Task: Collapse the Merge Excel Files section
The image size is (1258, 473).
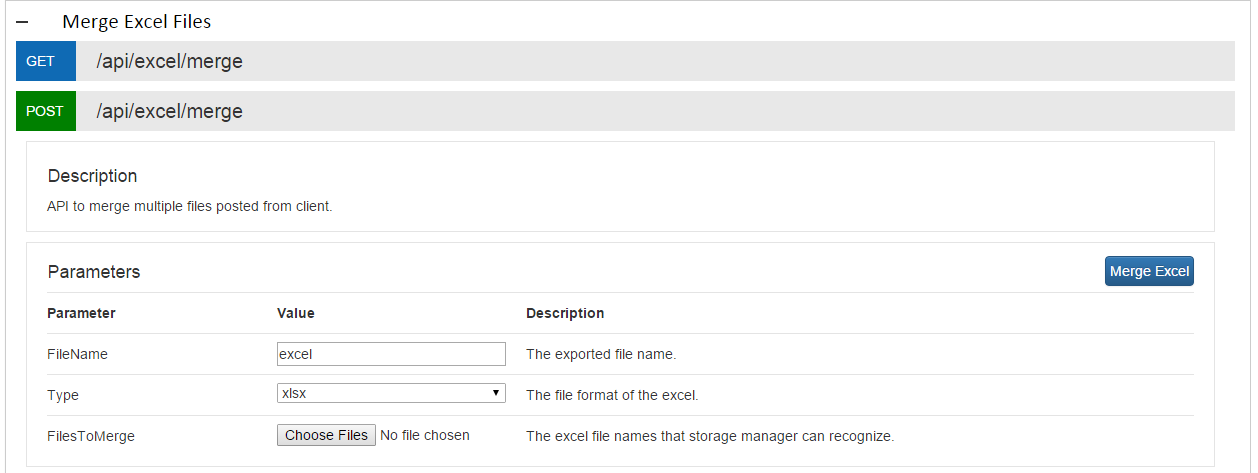Action: coord(22,22)
